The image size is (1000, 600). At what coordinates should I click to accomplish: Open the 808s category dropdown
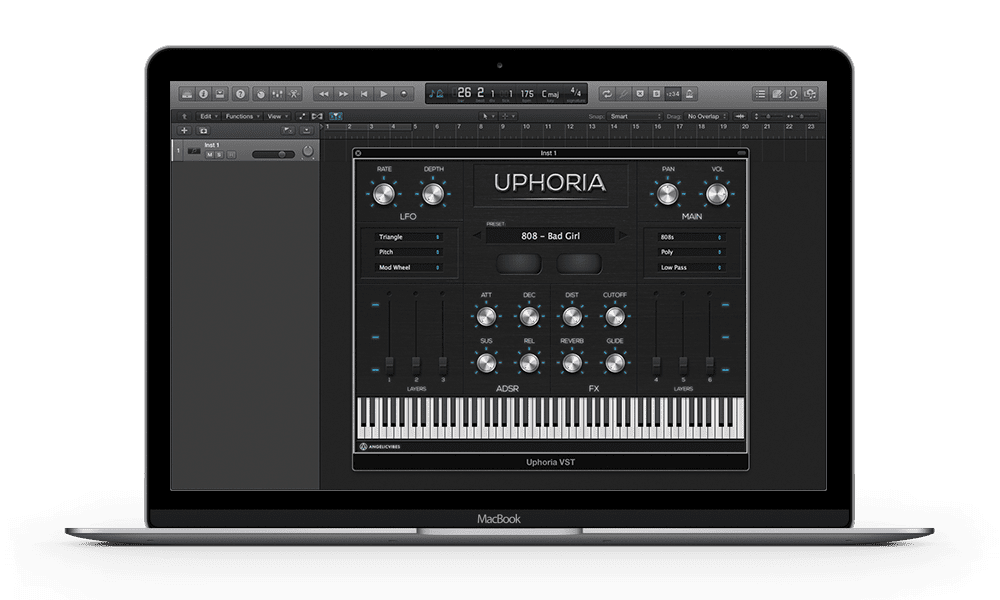(x=691, y=237)
